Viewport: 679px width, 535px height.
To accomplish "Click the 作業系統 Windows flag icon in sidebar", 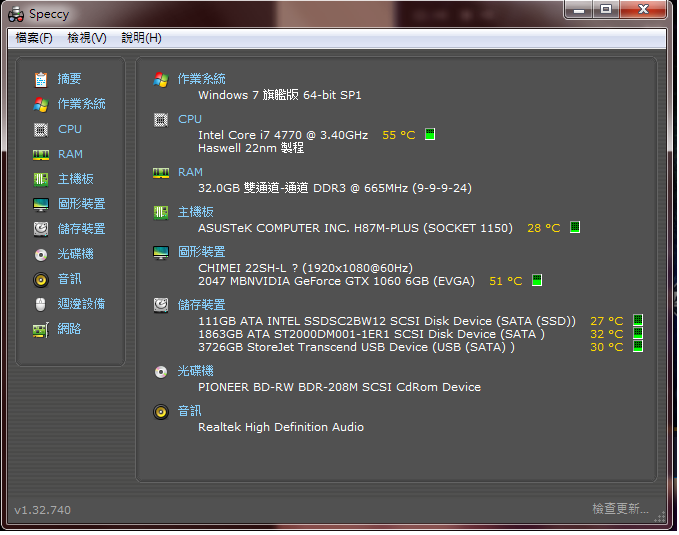I will [x=41, y=104].
